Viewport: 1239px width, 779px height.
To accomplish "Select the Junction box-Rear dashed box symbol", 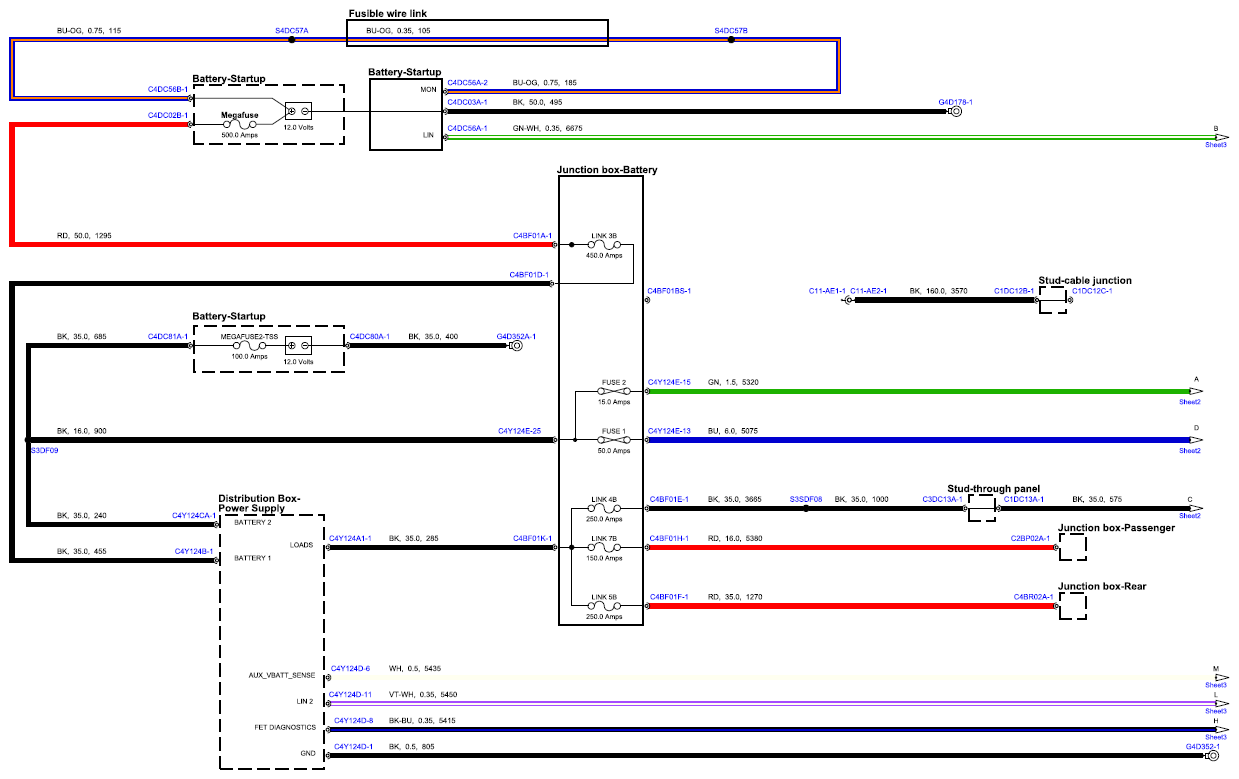I will (x=1072, y=605).
